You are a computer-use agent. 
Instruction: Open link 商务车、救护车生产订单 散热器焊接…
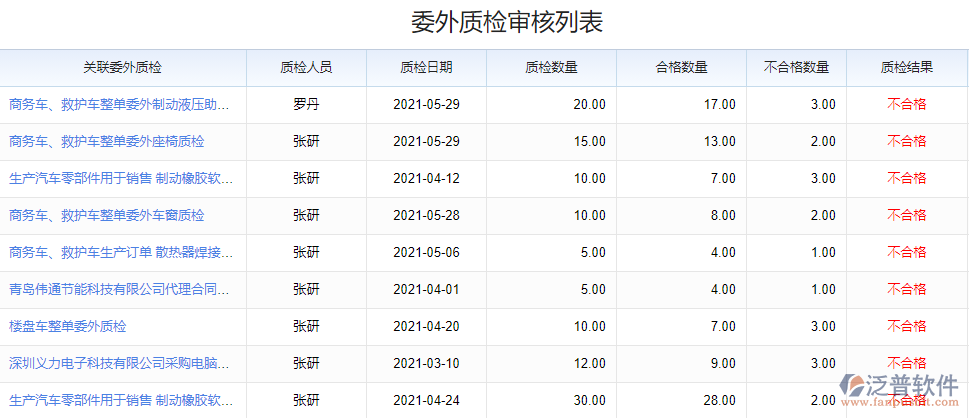coord(120,252)
